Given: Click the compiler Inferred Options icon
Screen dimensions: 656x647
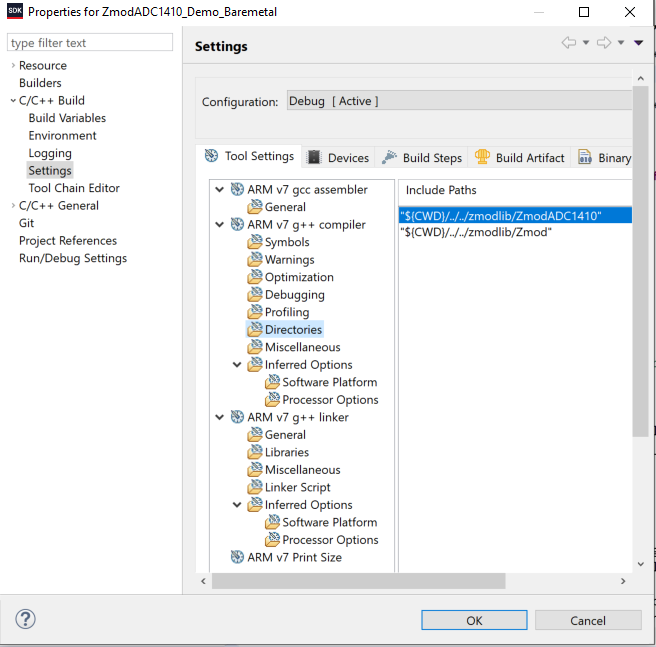Looking at the screenshot, I should [254, 365].
